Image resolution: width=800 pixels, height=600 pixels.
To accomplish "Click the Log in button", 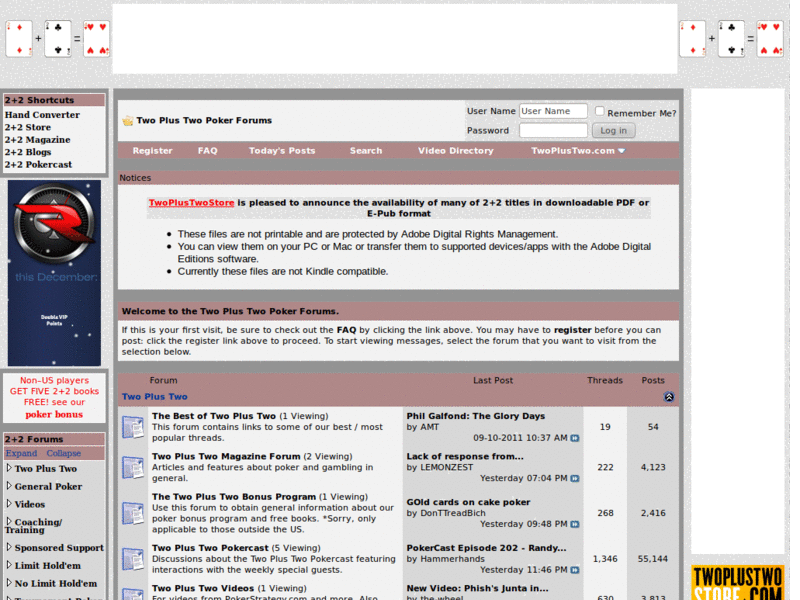I will tap(613, 131).
